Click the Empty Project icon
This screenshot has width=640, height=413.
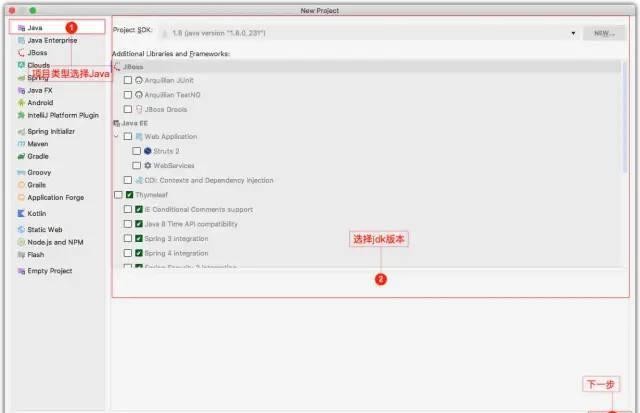pyautogui.click(x=21, y=271)
